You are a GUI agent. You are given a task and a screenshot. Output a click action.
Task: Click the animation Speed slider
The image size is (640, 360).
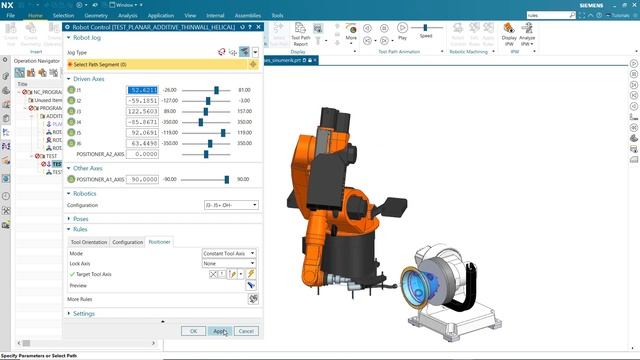tap(426, 27)
